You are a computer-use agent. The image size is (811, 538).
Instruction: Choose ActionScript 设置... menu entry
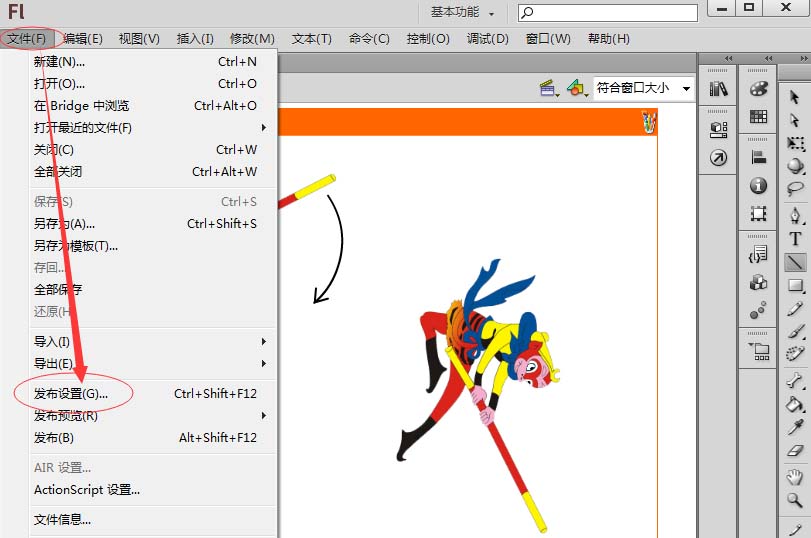pyautogui.click(x=154, y=490)
